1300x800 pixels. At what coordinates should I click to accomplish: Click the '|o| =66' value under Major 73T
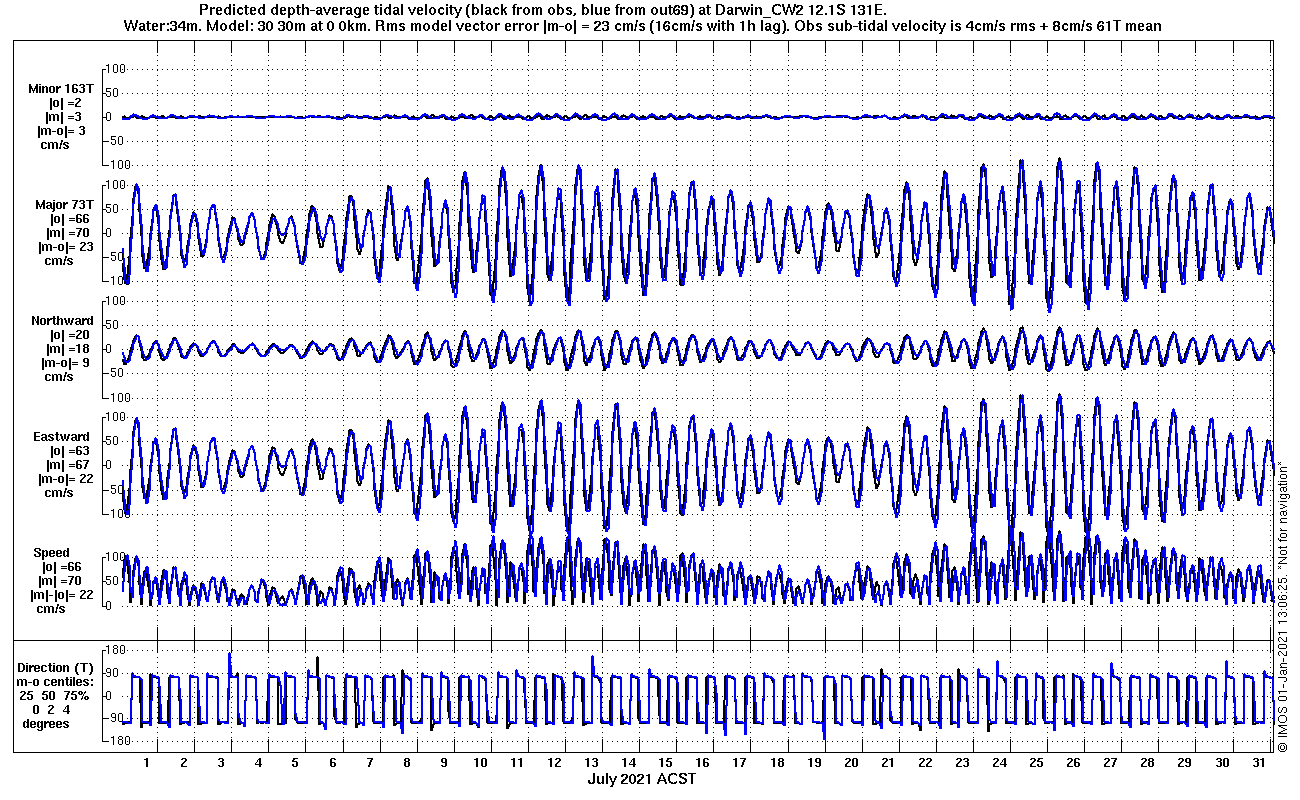(x=69, y=219)
